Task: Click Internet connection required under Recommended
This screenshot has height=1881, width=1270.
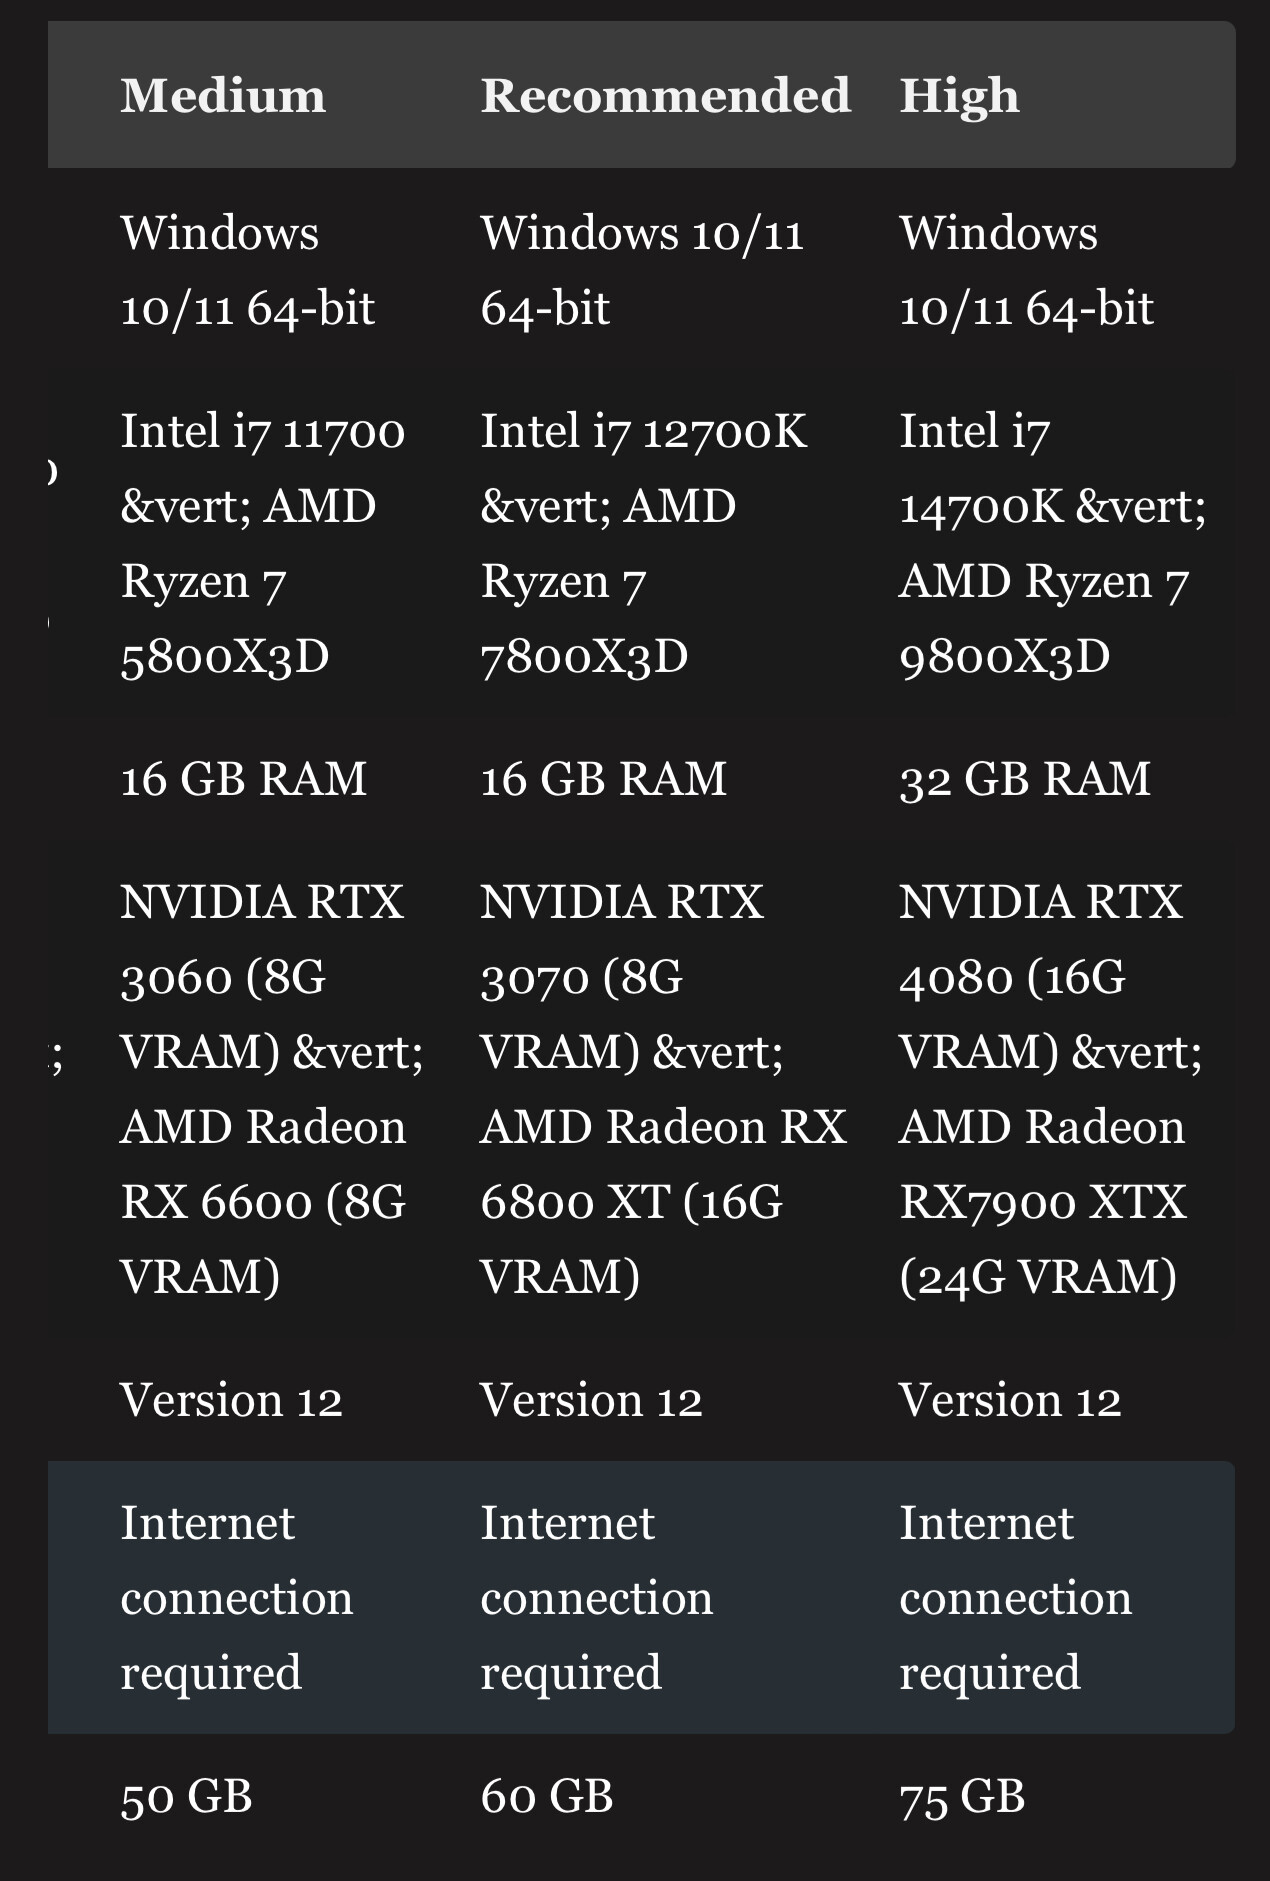Action: point(596,1597)
